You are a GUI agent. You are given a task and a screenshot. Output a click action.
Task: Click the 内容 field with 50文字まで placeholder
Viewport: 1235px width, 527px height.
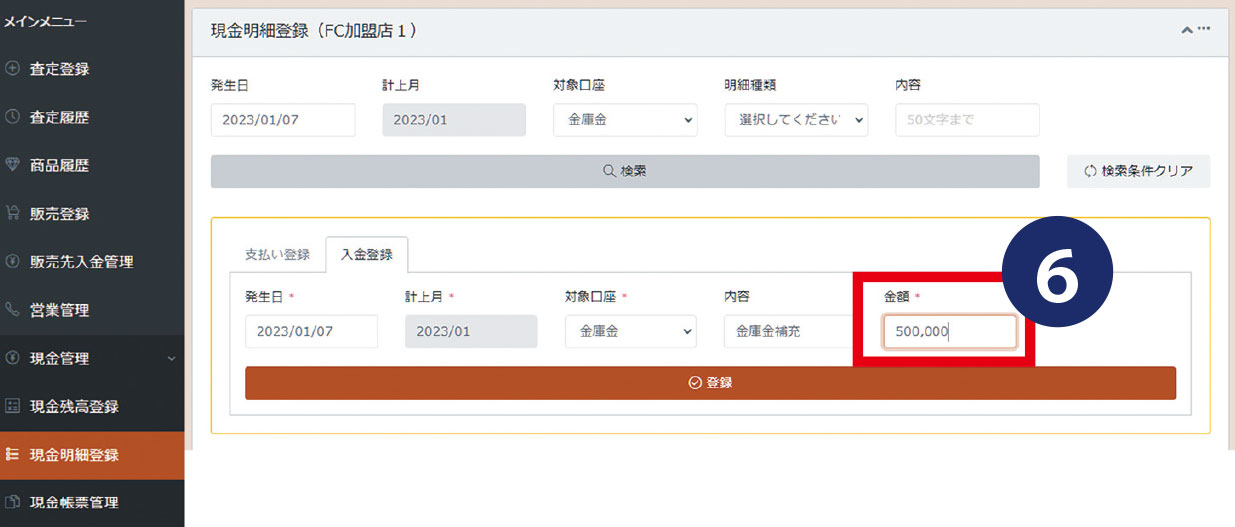tap(967, 119)
